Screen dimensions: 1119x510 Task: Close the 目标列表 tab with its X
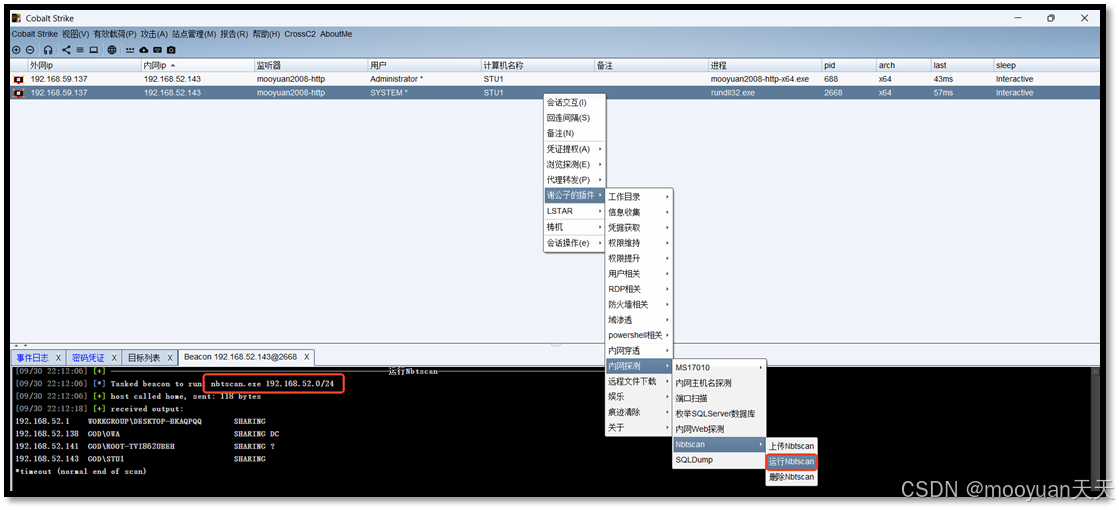pos(170,357)
